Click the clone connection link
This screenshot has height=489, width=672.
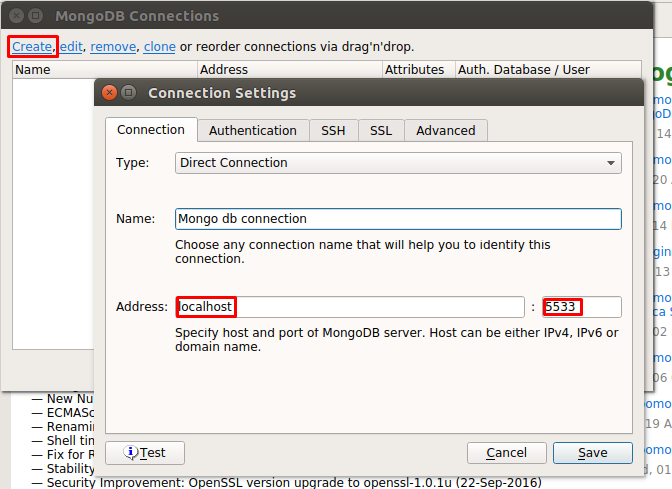click(x=159, y=46)
